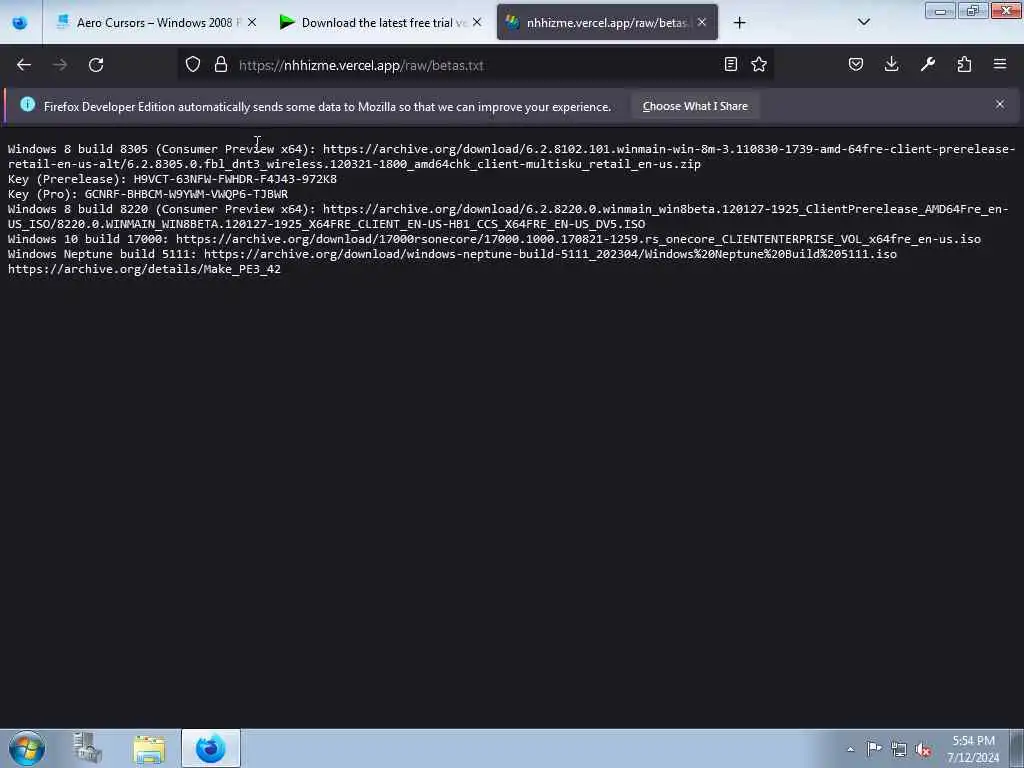Image resolution: width=1024 pixels, height=768 pixels.
Task: Toggle reader view icon
Action: [x=731, y=64]
